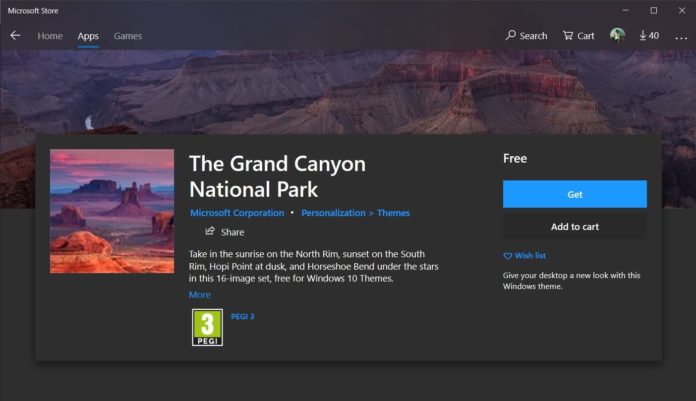Screen dimensions: 696x401
Task: Open the three-dot See more menu
Action: 681,36
